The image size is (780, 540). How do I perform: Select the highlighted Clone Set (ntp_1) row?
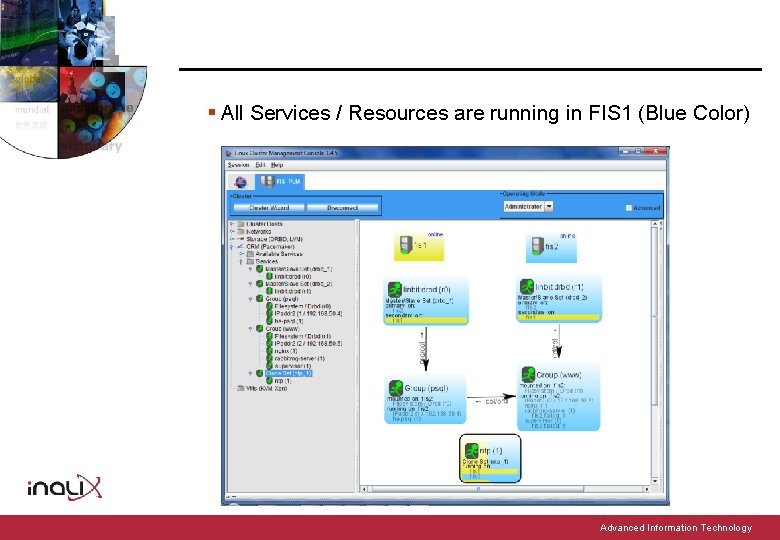click(289, 373)
